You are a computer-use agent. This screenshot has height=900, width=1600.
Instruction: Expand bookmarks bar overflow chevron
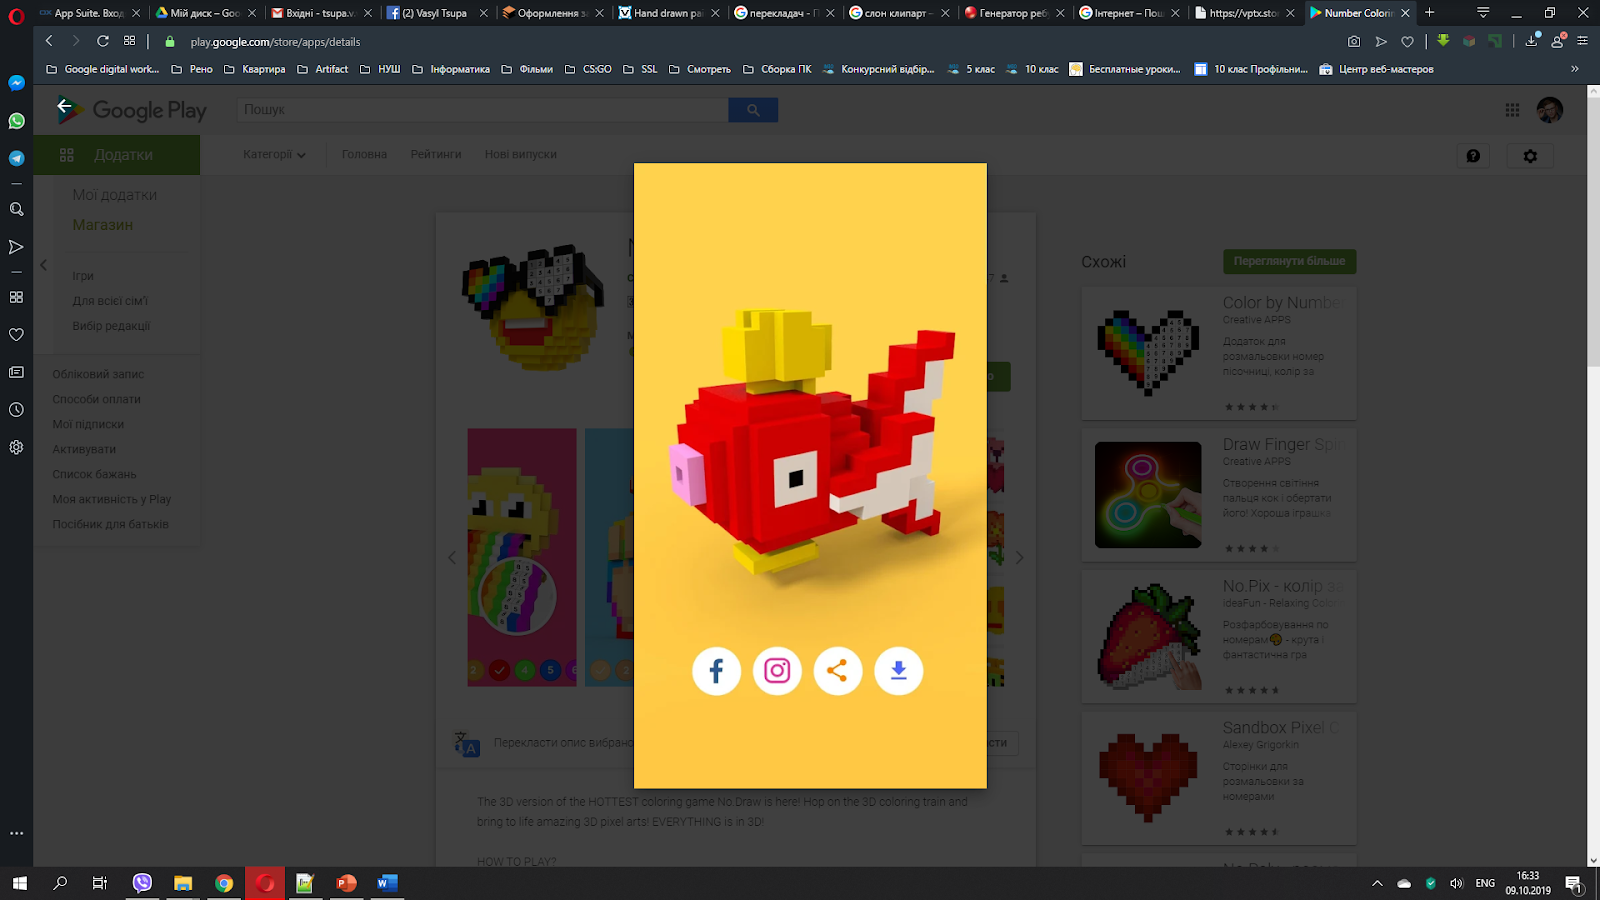click(x=1575, y=69)
